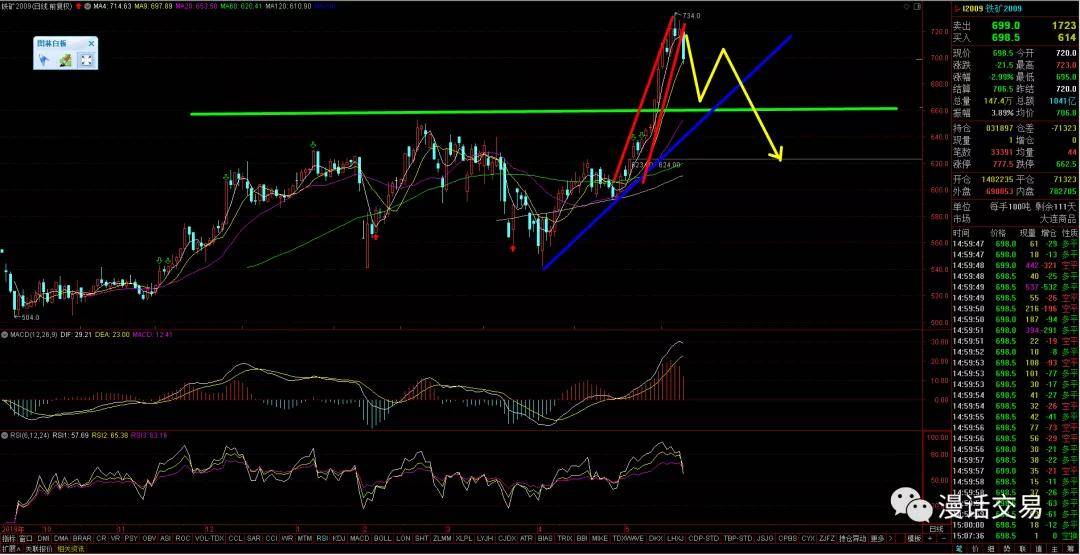Select the JSJG indicator tab
The image size is (1080, 555).
click(765, 538)
